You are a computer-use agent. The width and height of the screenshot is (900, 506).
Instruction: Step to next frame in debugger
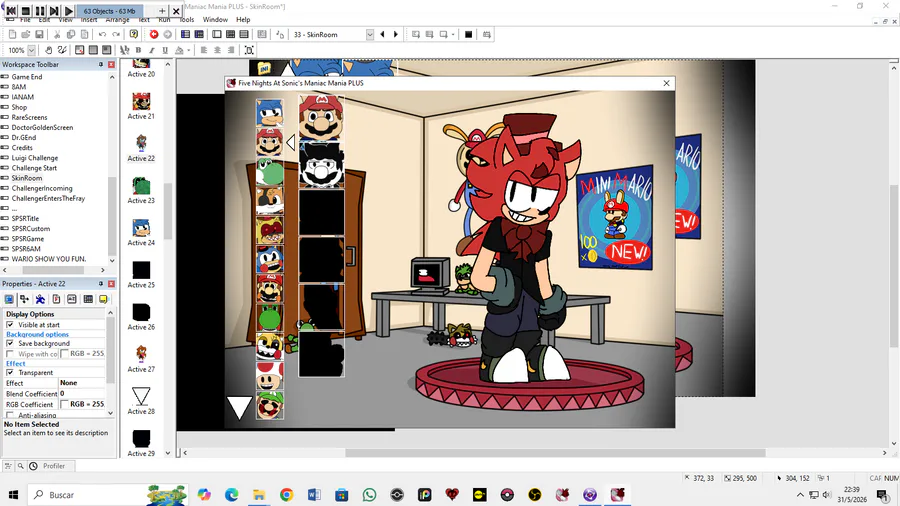54,11
